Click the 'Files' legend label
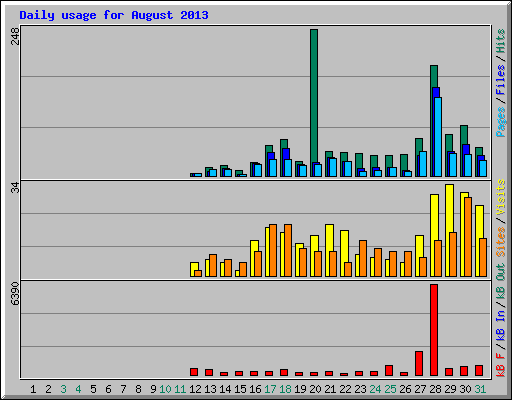The image size is (512, 400). (x=500, y=80)
